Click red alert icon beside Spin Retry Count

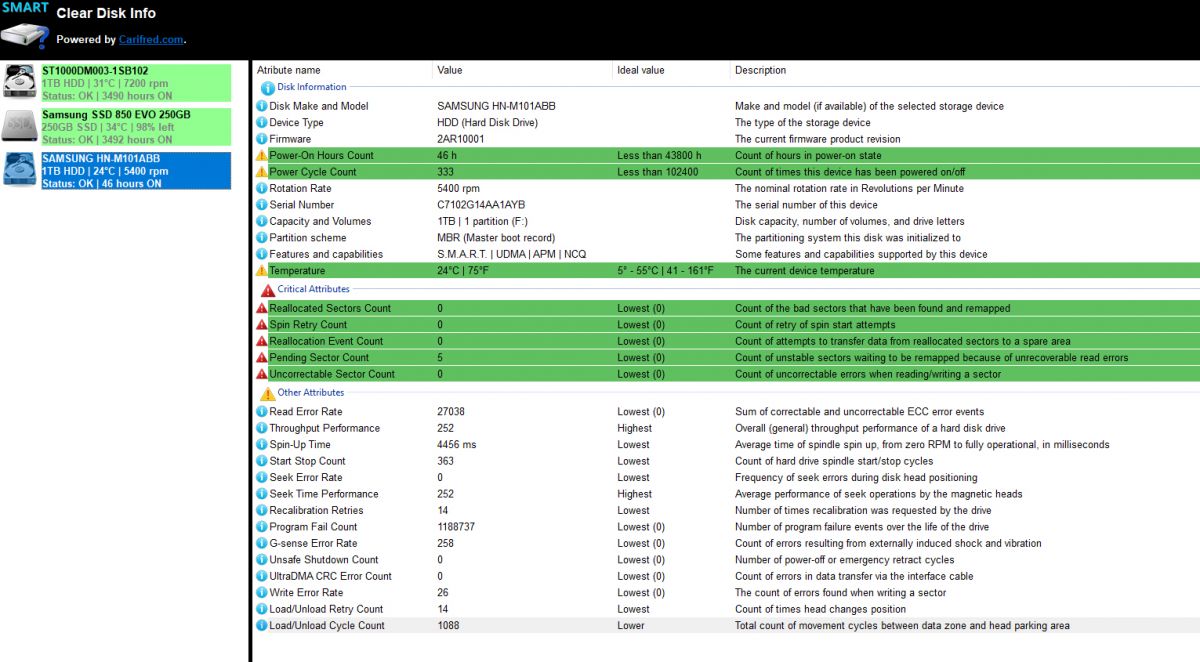(262, 325)
